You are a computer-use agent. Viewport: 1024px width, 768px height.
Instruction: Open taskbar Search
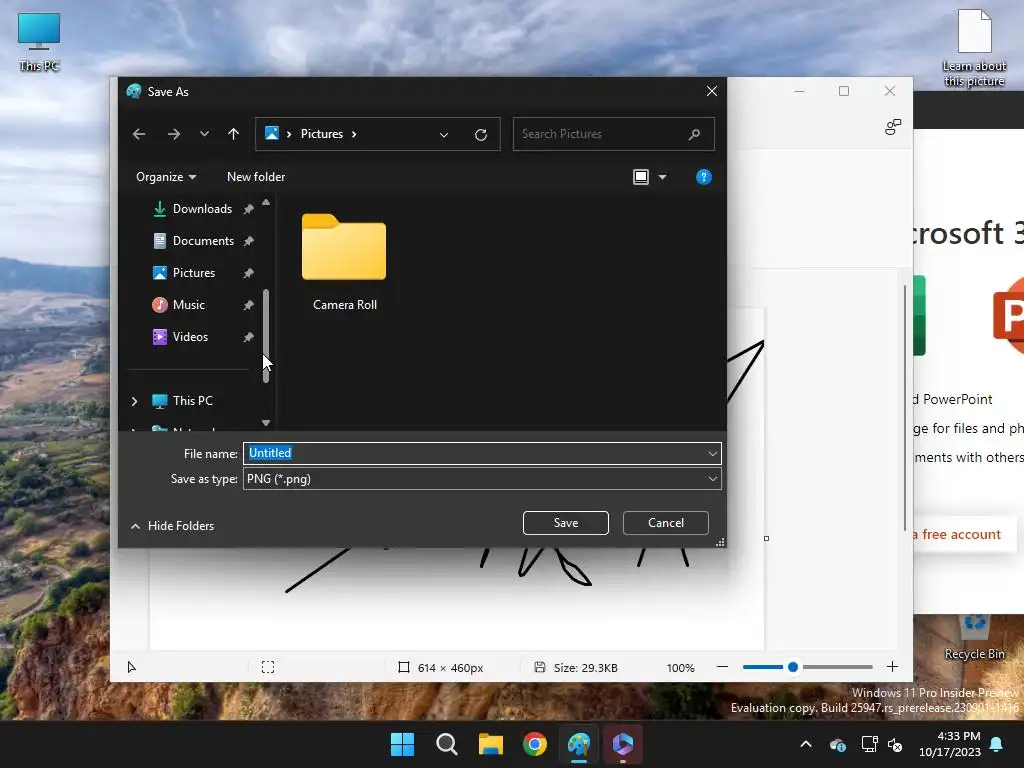click(x=447, y=744)
